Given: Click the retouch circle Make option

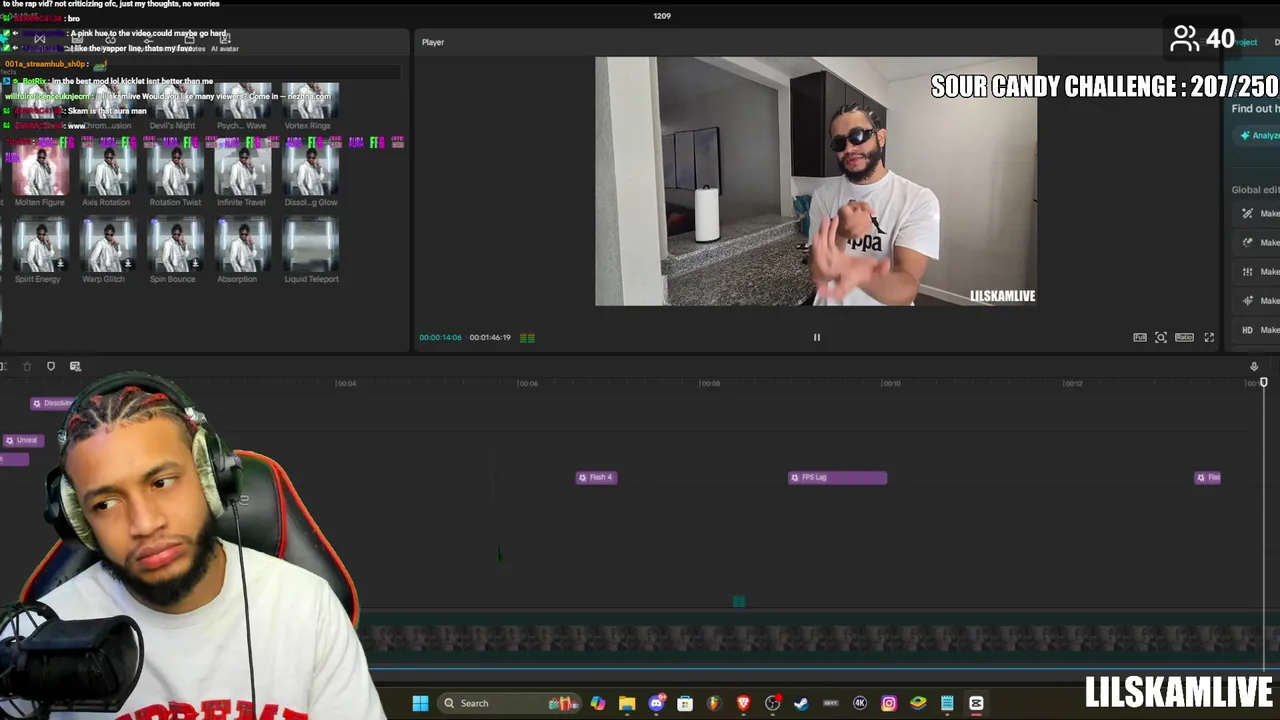Looking at the screenshot, I should pyautogui.click(x=1247, y=242).
